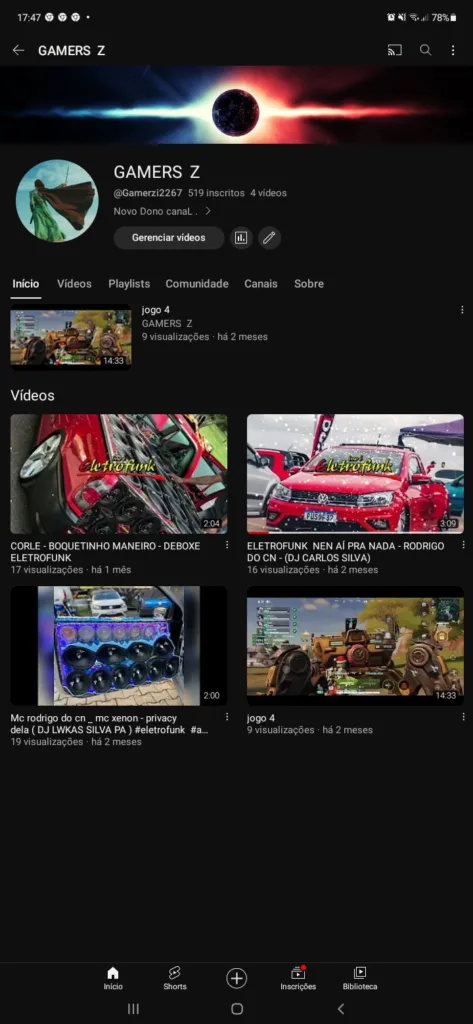Open channel analytics bar chart icon
The height and width of the screenshot is (1024, 473).
point(241,238)
